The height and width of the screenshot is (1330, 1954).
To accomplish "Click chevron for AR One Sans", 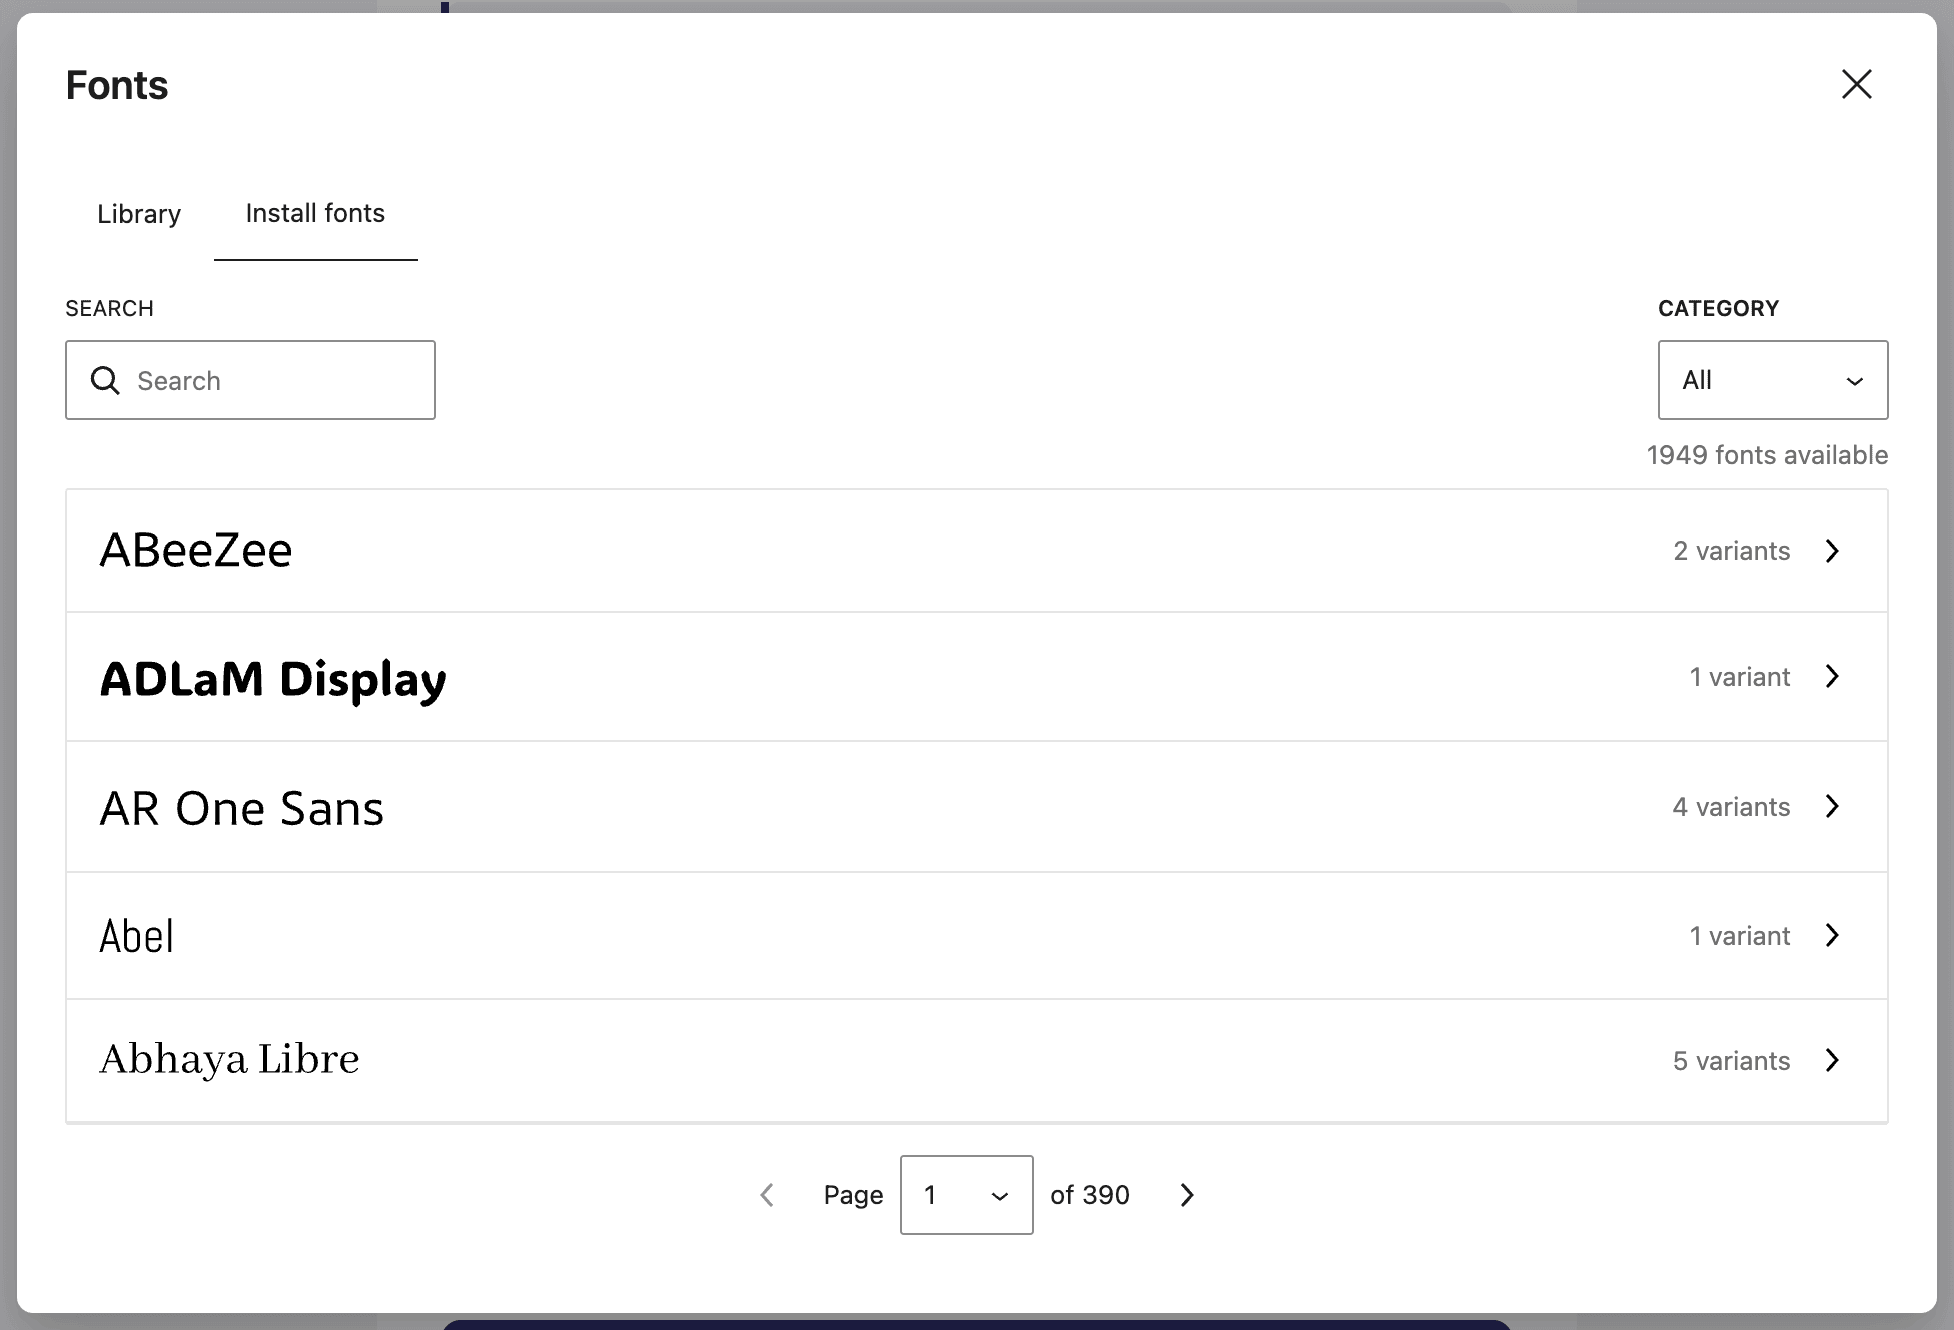I will click(x=1832, y=807).
